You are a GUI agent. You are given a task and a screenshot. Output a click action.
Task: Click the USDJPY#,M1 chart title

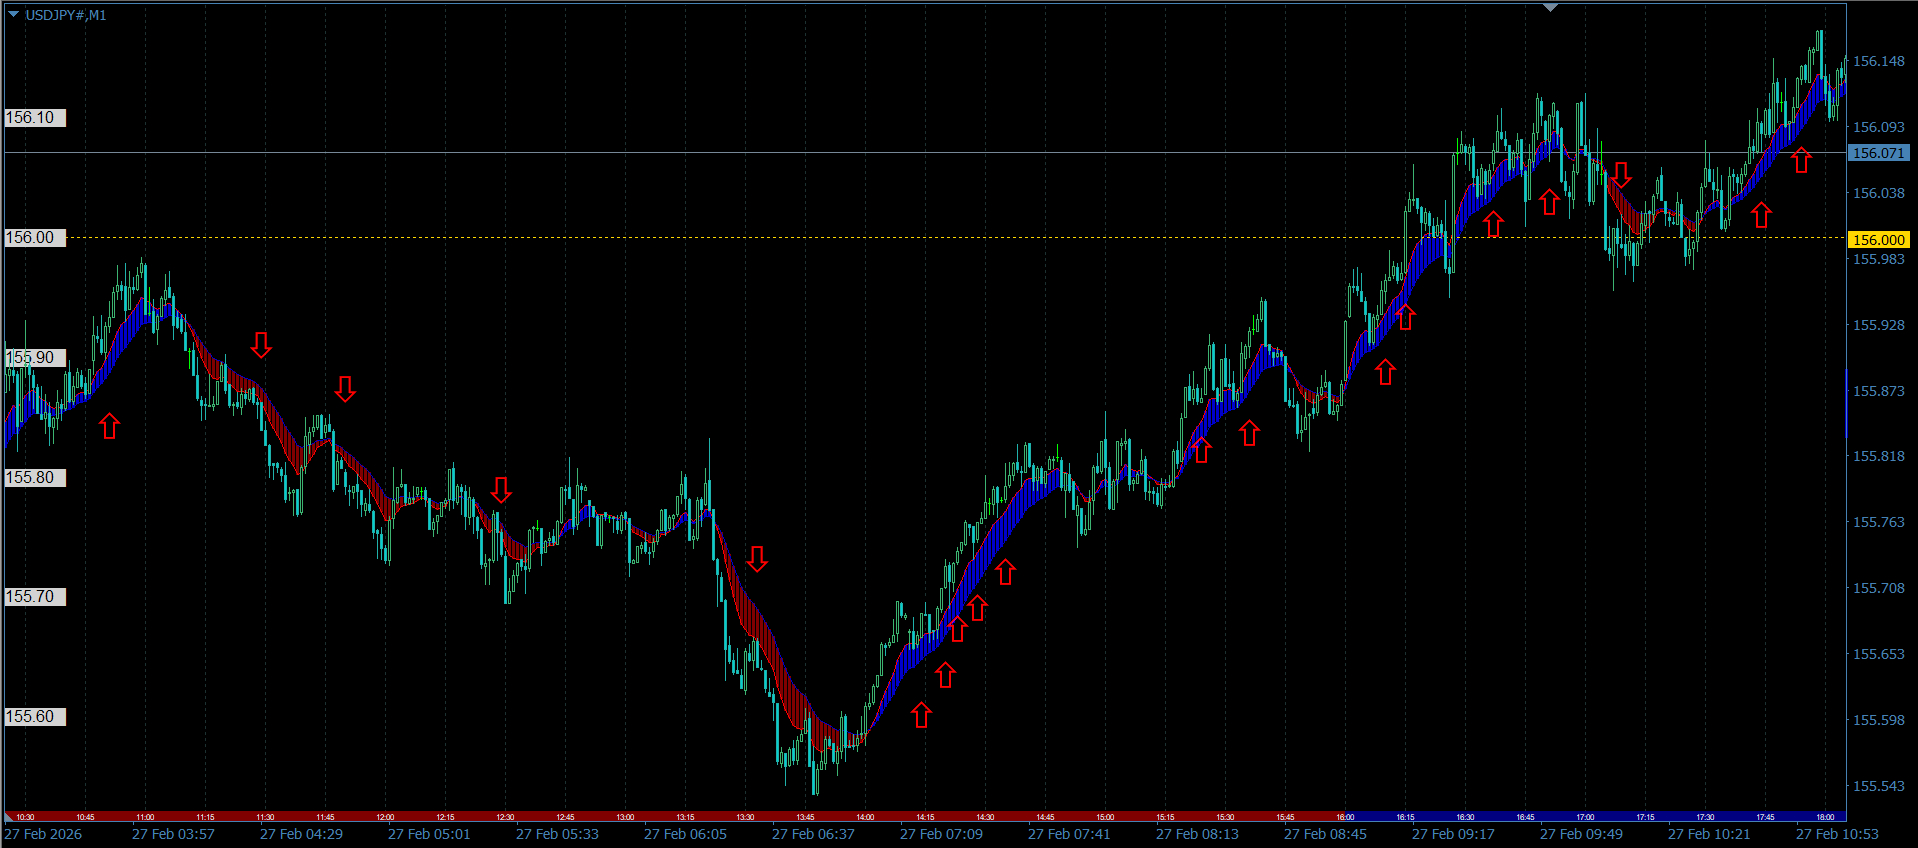(x=66, y=15)
